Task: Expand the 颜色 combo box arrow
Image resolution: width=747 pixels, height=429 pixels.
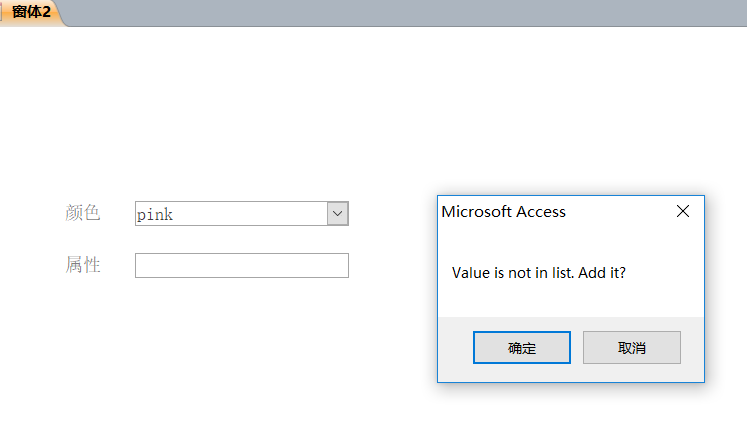Action: [338, 214]
